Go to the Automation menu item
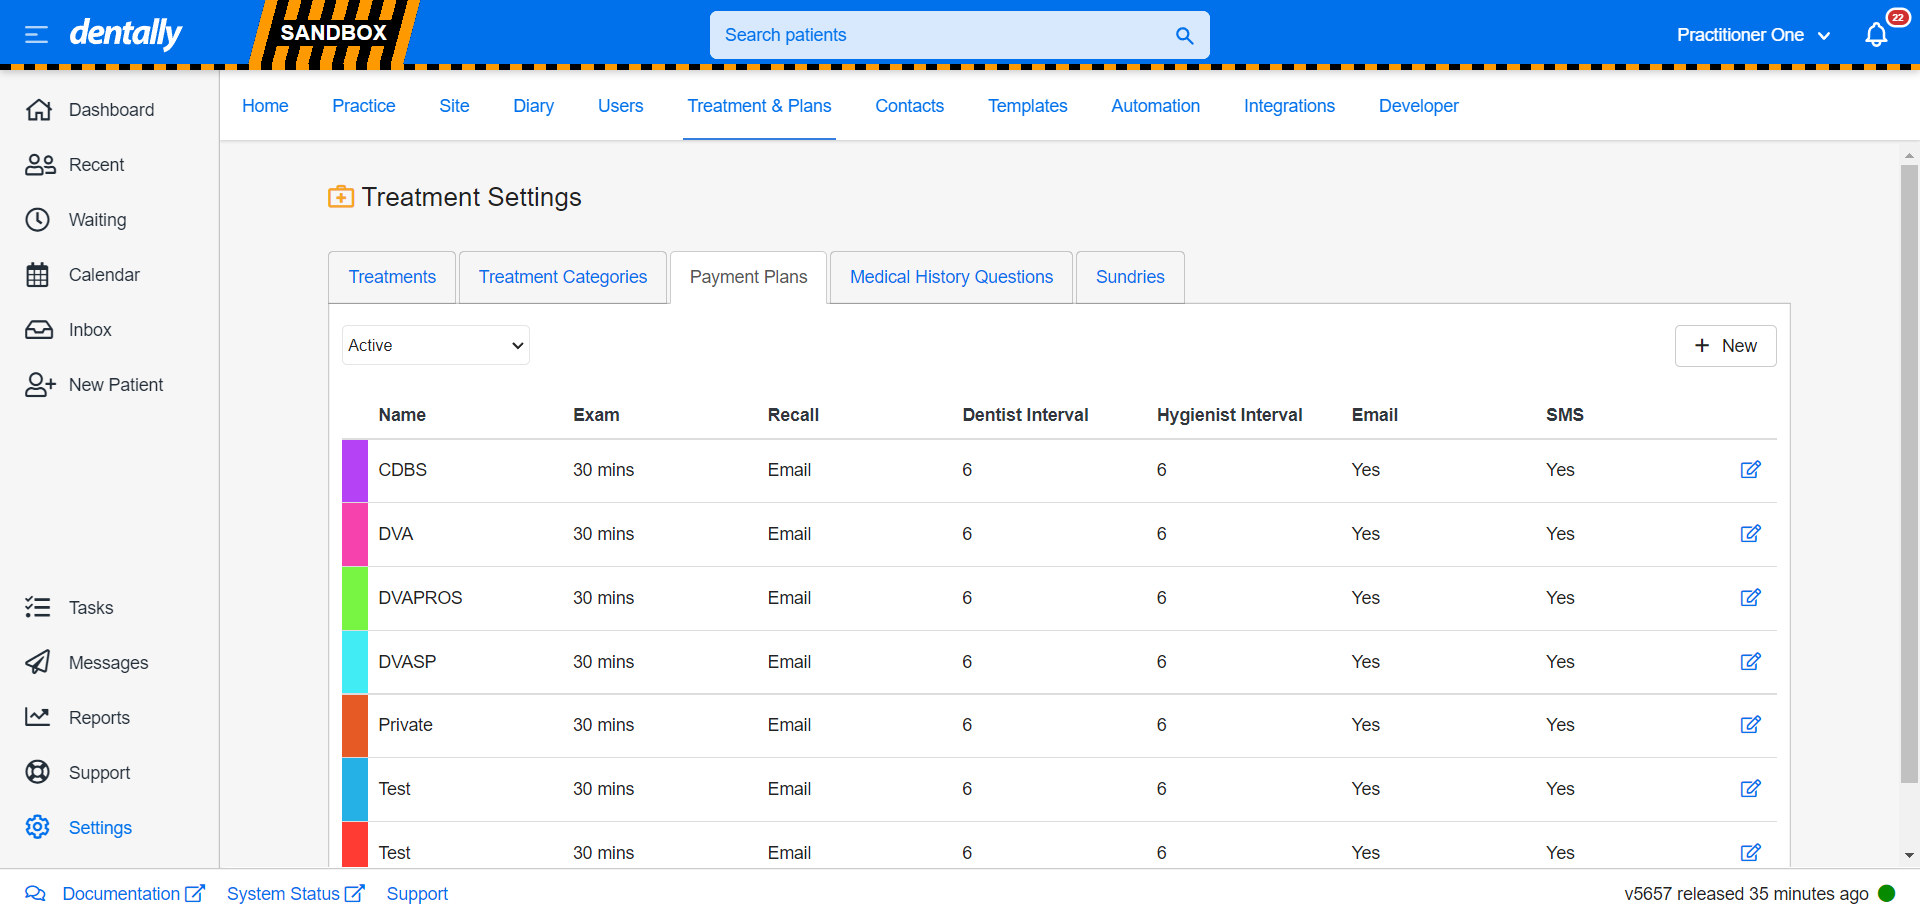1920x915 pixels. coord(1155,106)
